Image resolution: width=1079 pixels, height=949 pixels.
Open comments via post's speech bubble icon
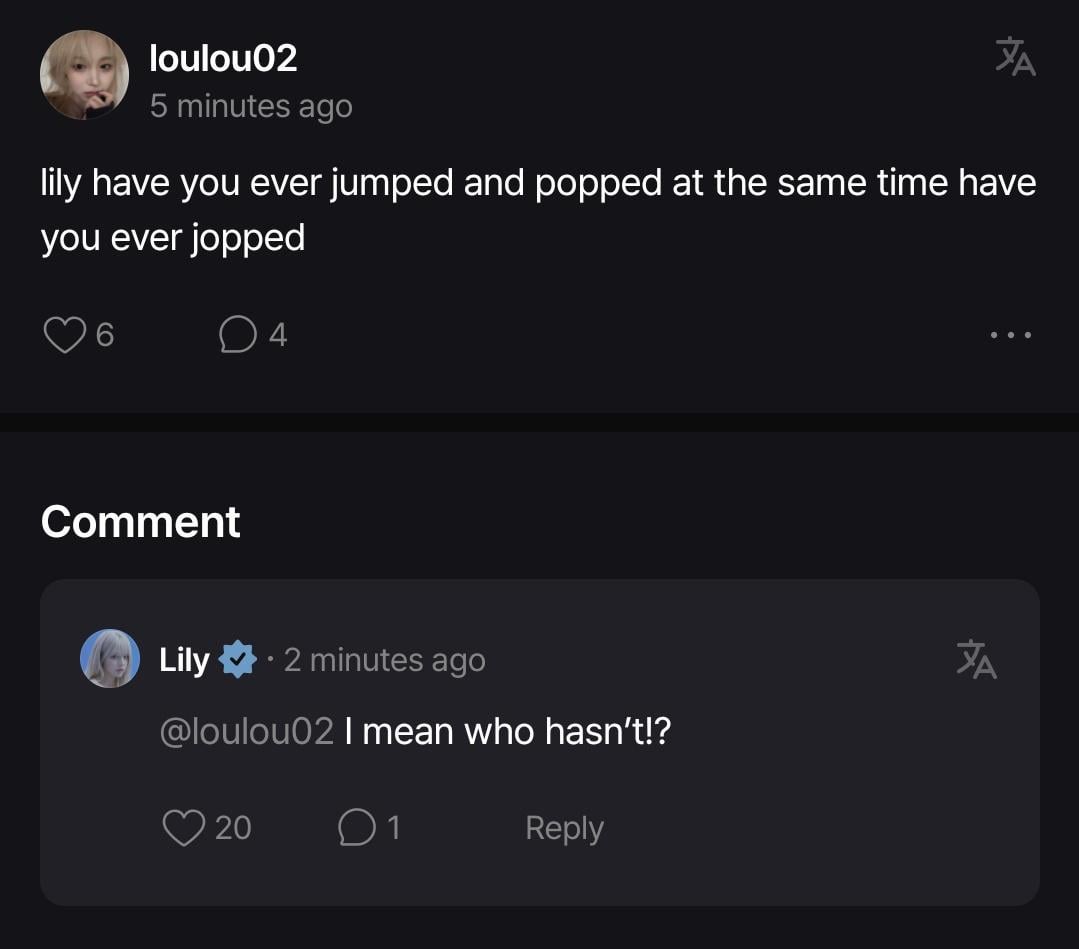tap(237, 335)
